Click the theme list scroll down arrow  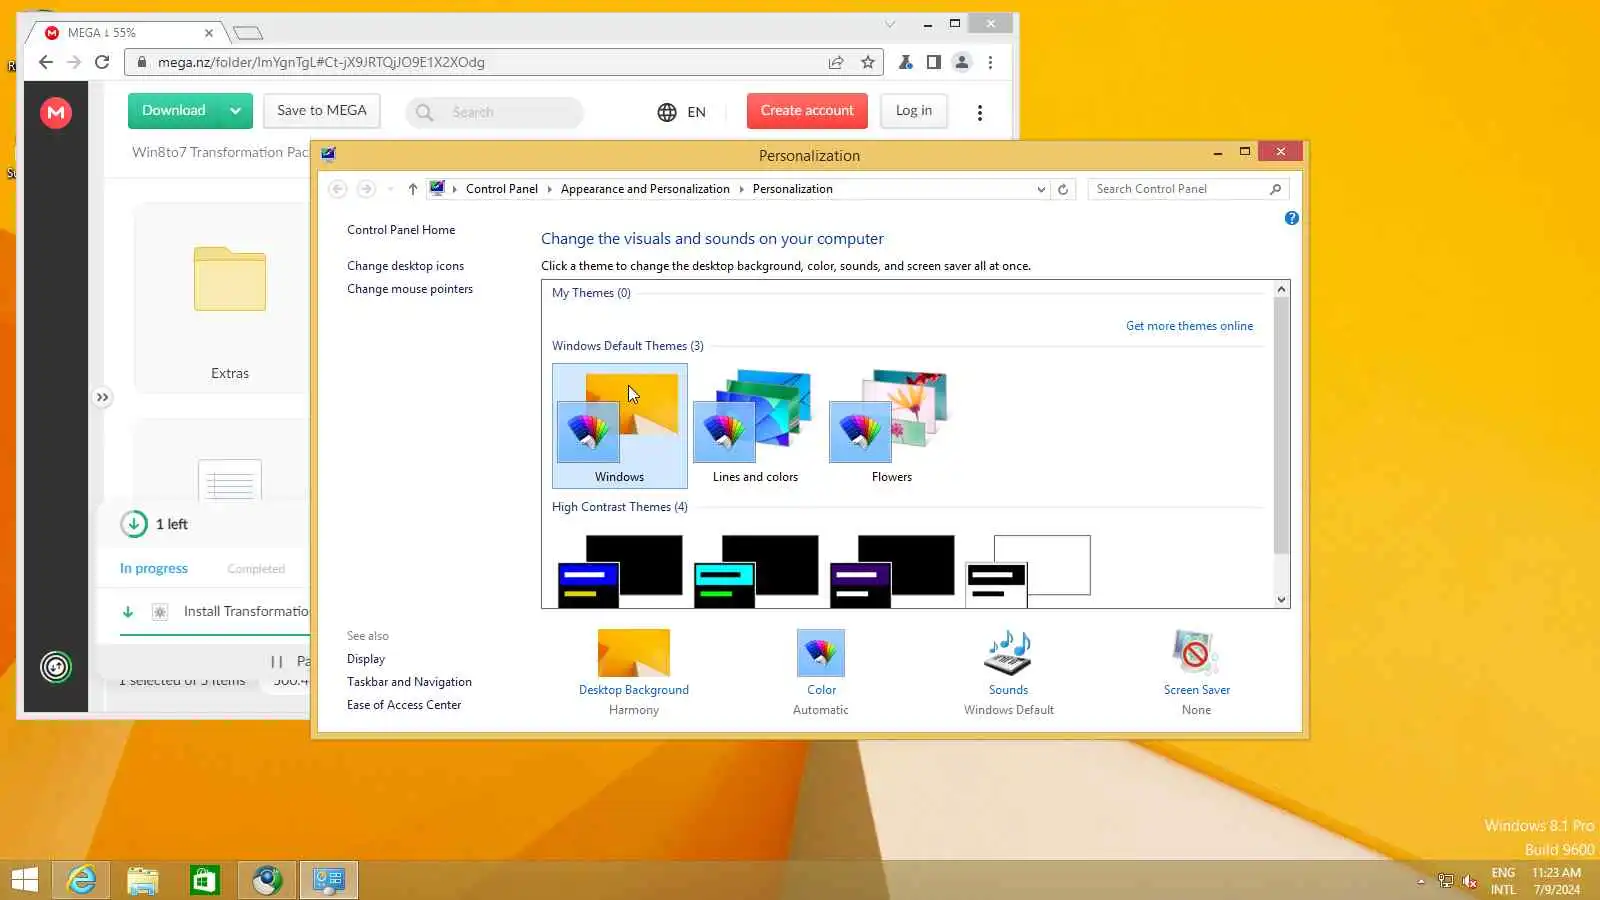click(x=1282, y=600)
